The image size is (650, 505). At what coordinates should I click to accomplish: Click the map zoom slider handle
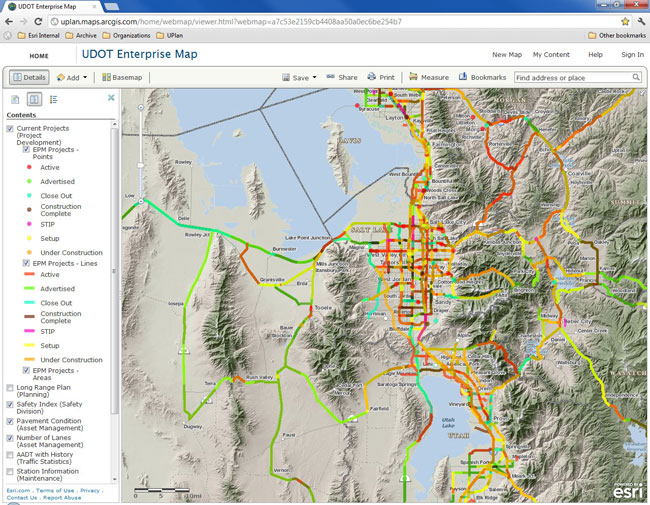141,166
